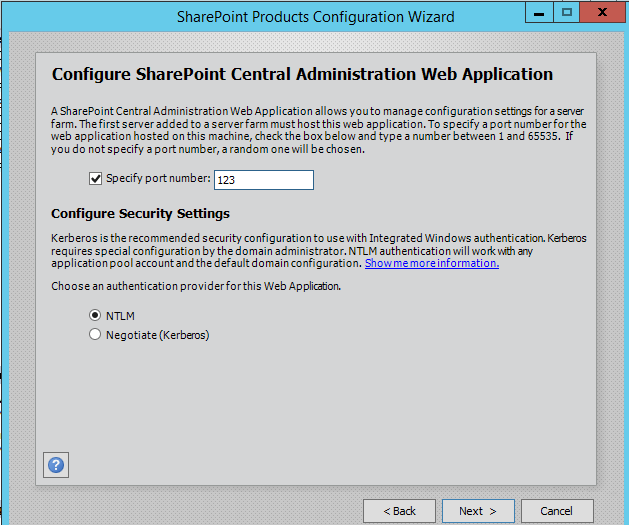
Task: Uncheck the Specify port number checkbox
Action: 95,178
